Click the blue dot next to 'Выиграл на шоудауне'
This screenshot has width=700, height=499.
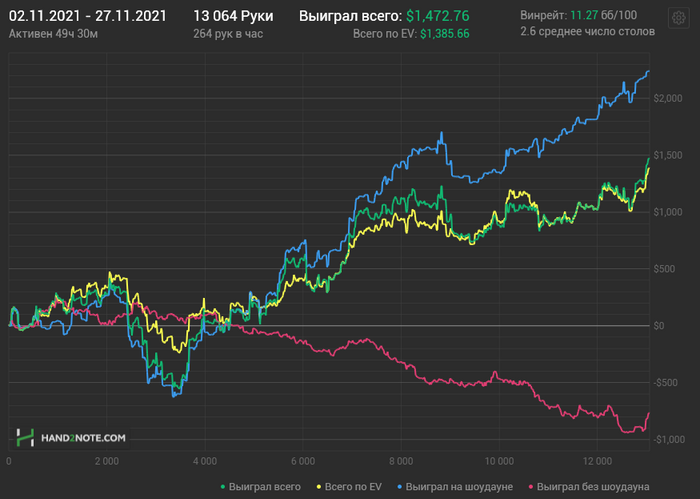click(x=400, y=487)
